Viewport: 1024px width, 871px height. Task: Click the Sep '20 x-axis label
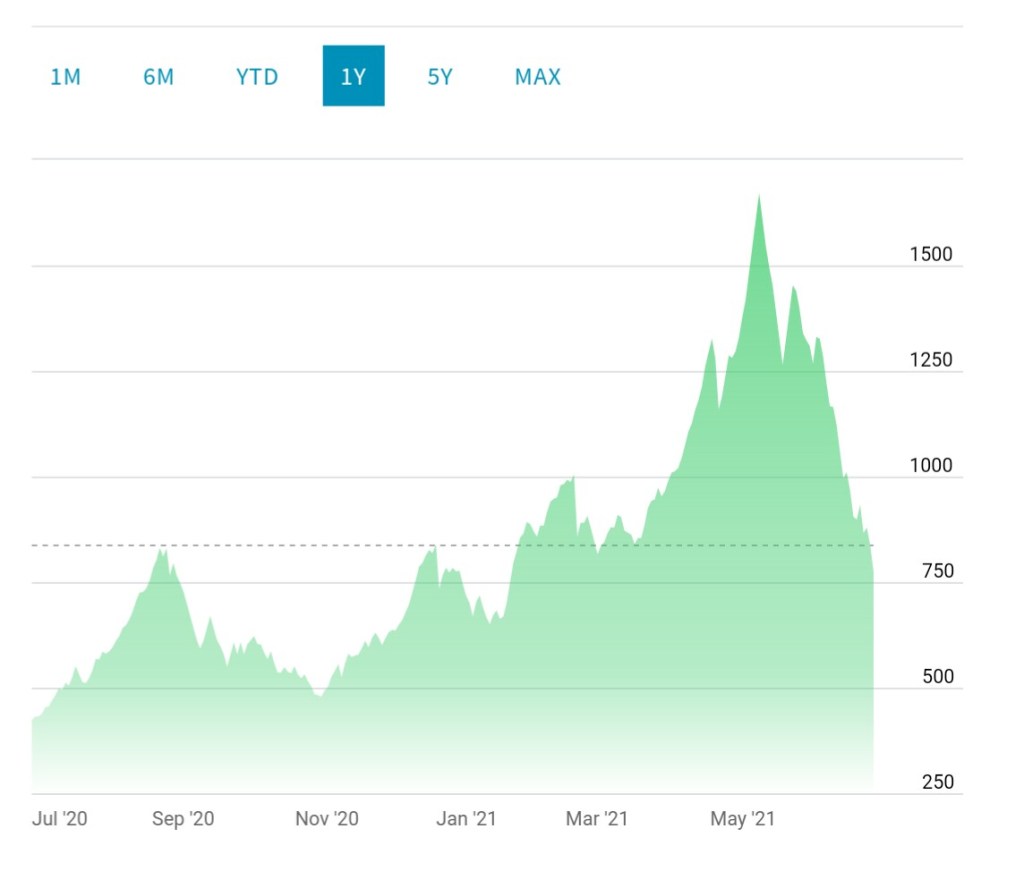[x=183, y=819]
